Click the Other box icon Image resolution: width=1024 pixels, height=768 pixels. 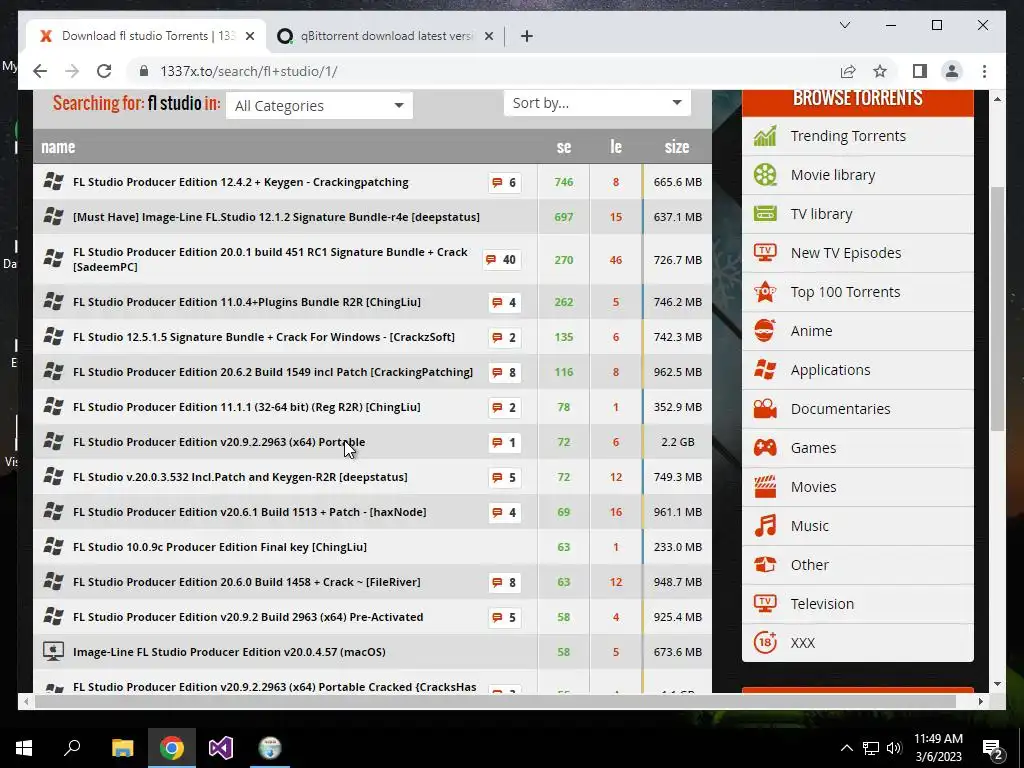pyautogui.click(x=765, y=564)
